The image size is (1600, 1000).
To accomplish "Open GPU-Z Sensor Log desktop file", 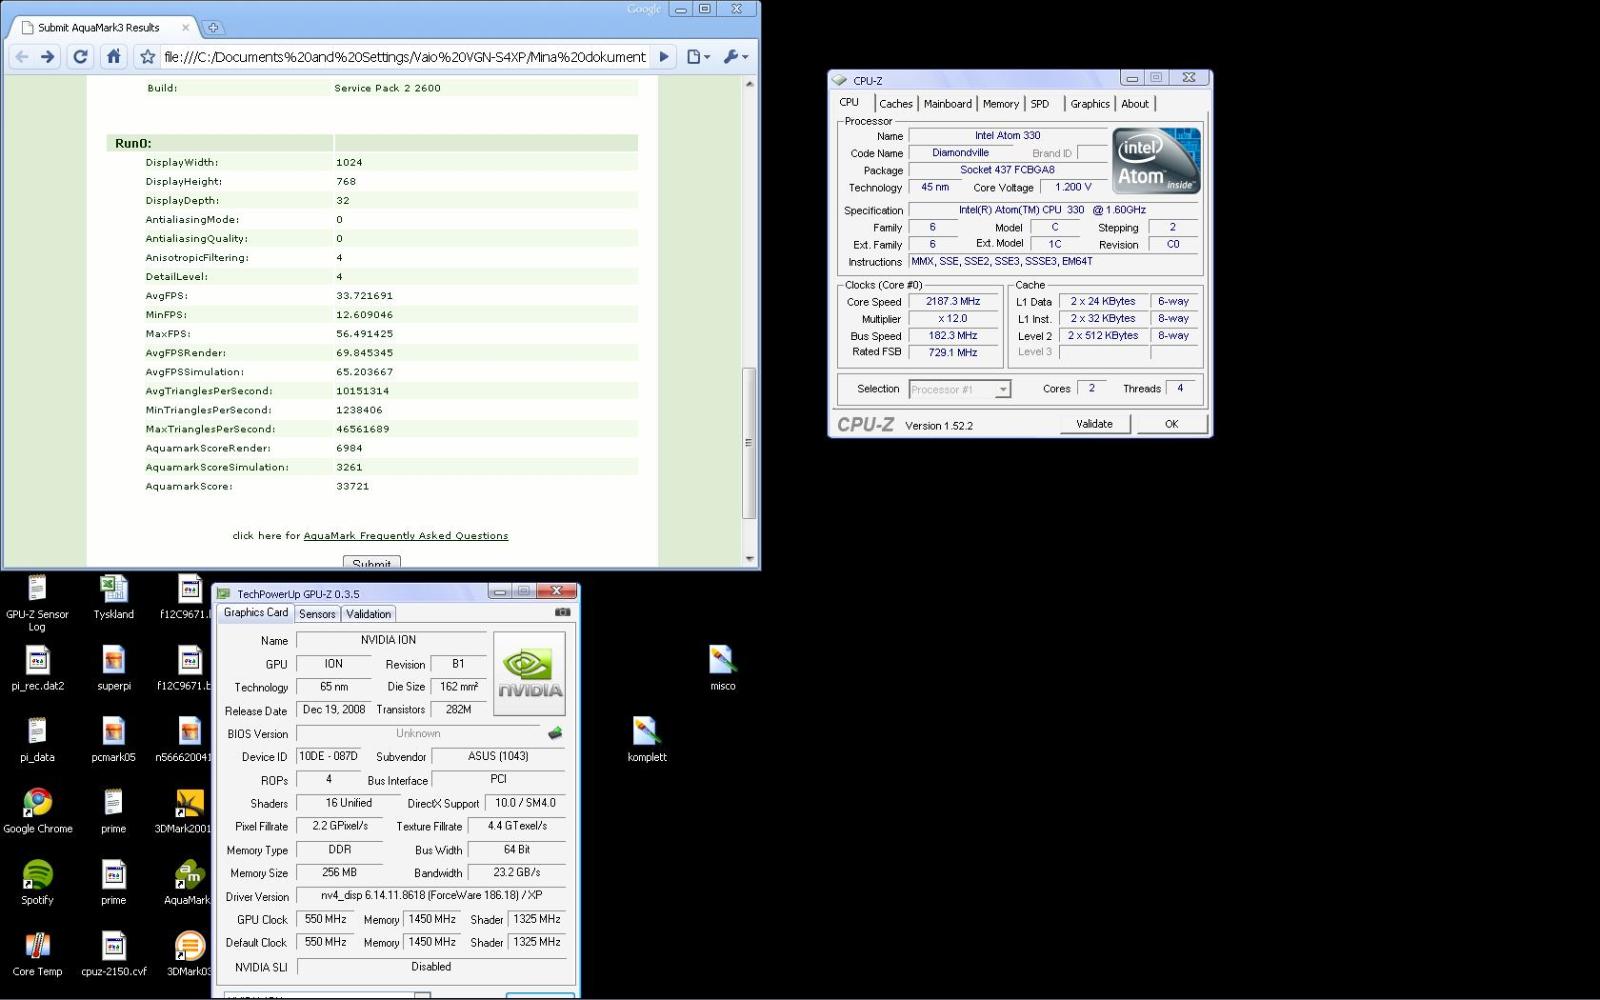I will [x=37, y=601].
